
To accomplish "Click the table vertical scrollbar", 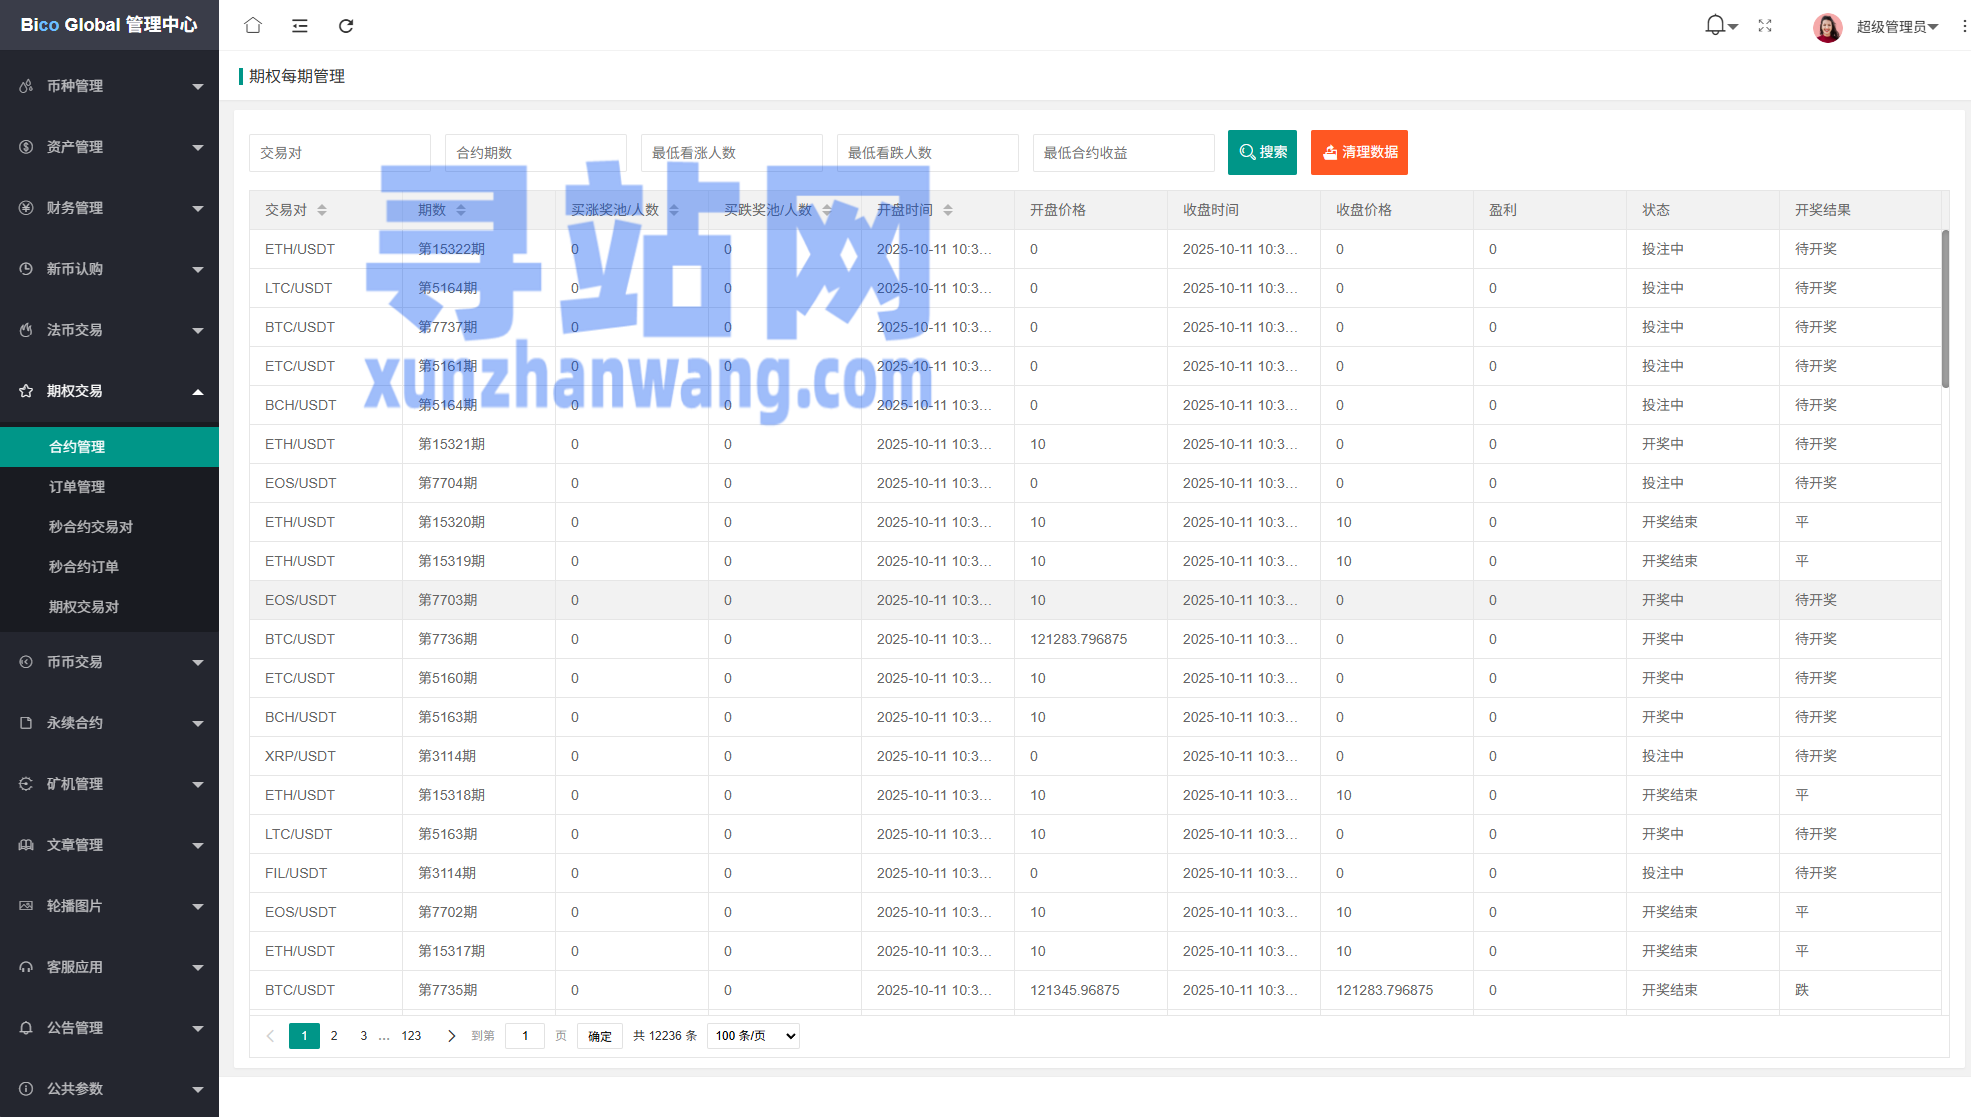I will point(1945,310).
